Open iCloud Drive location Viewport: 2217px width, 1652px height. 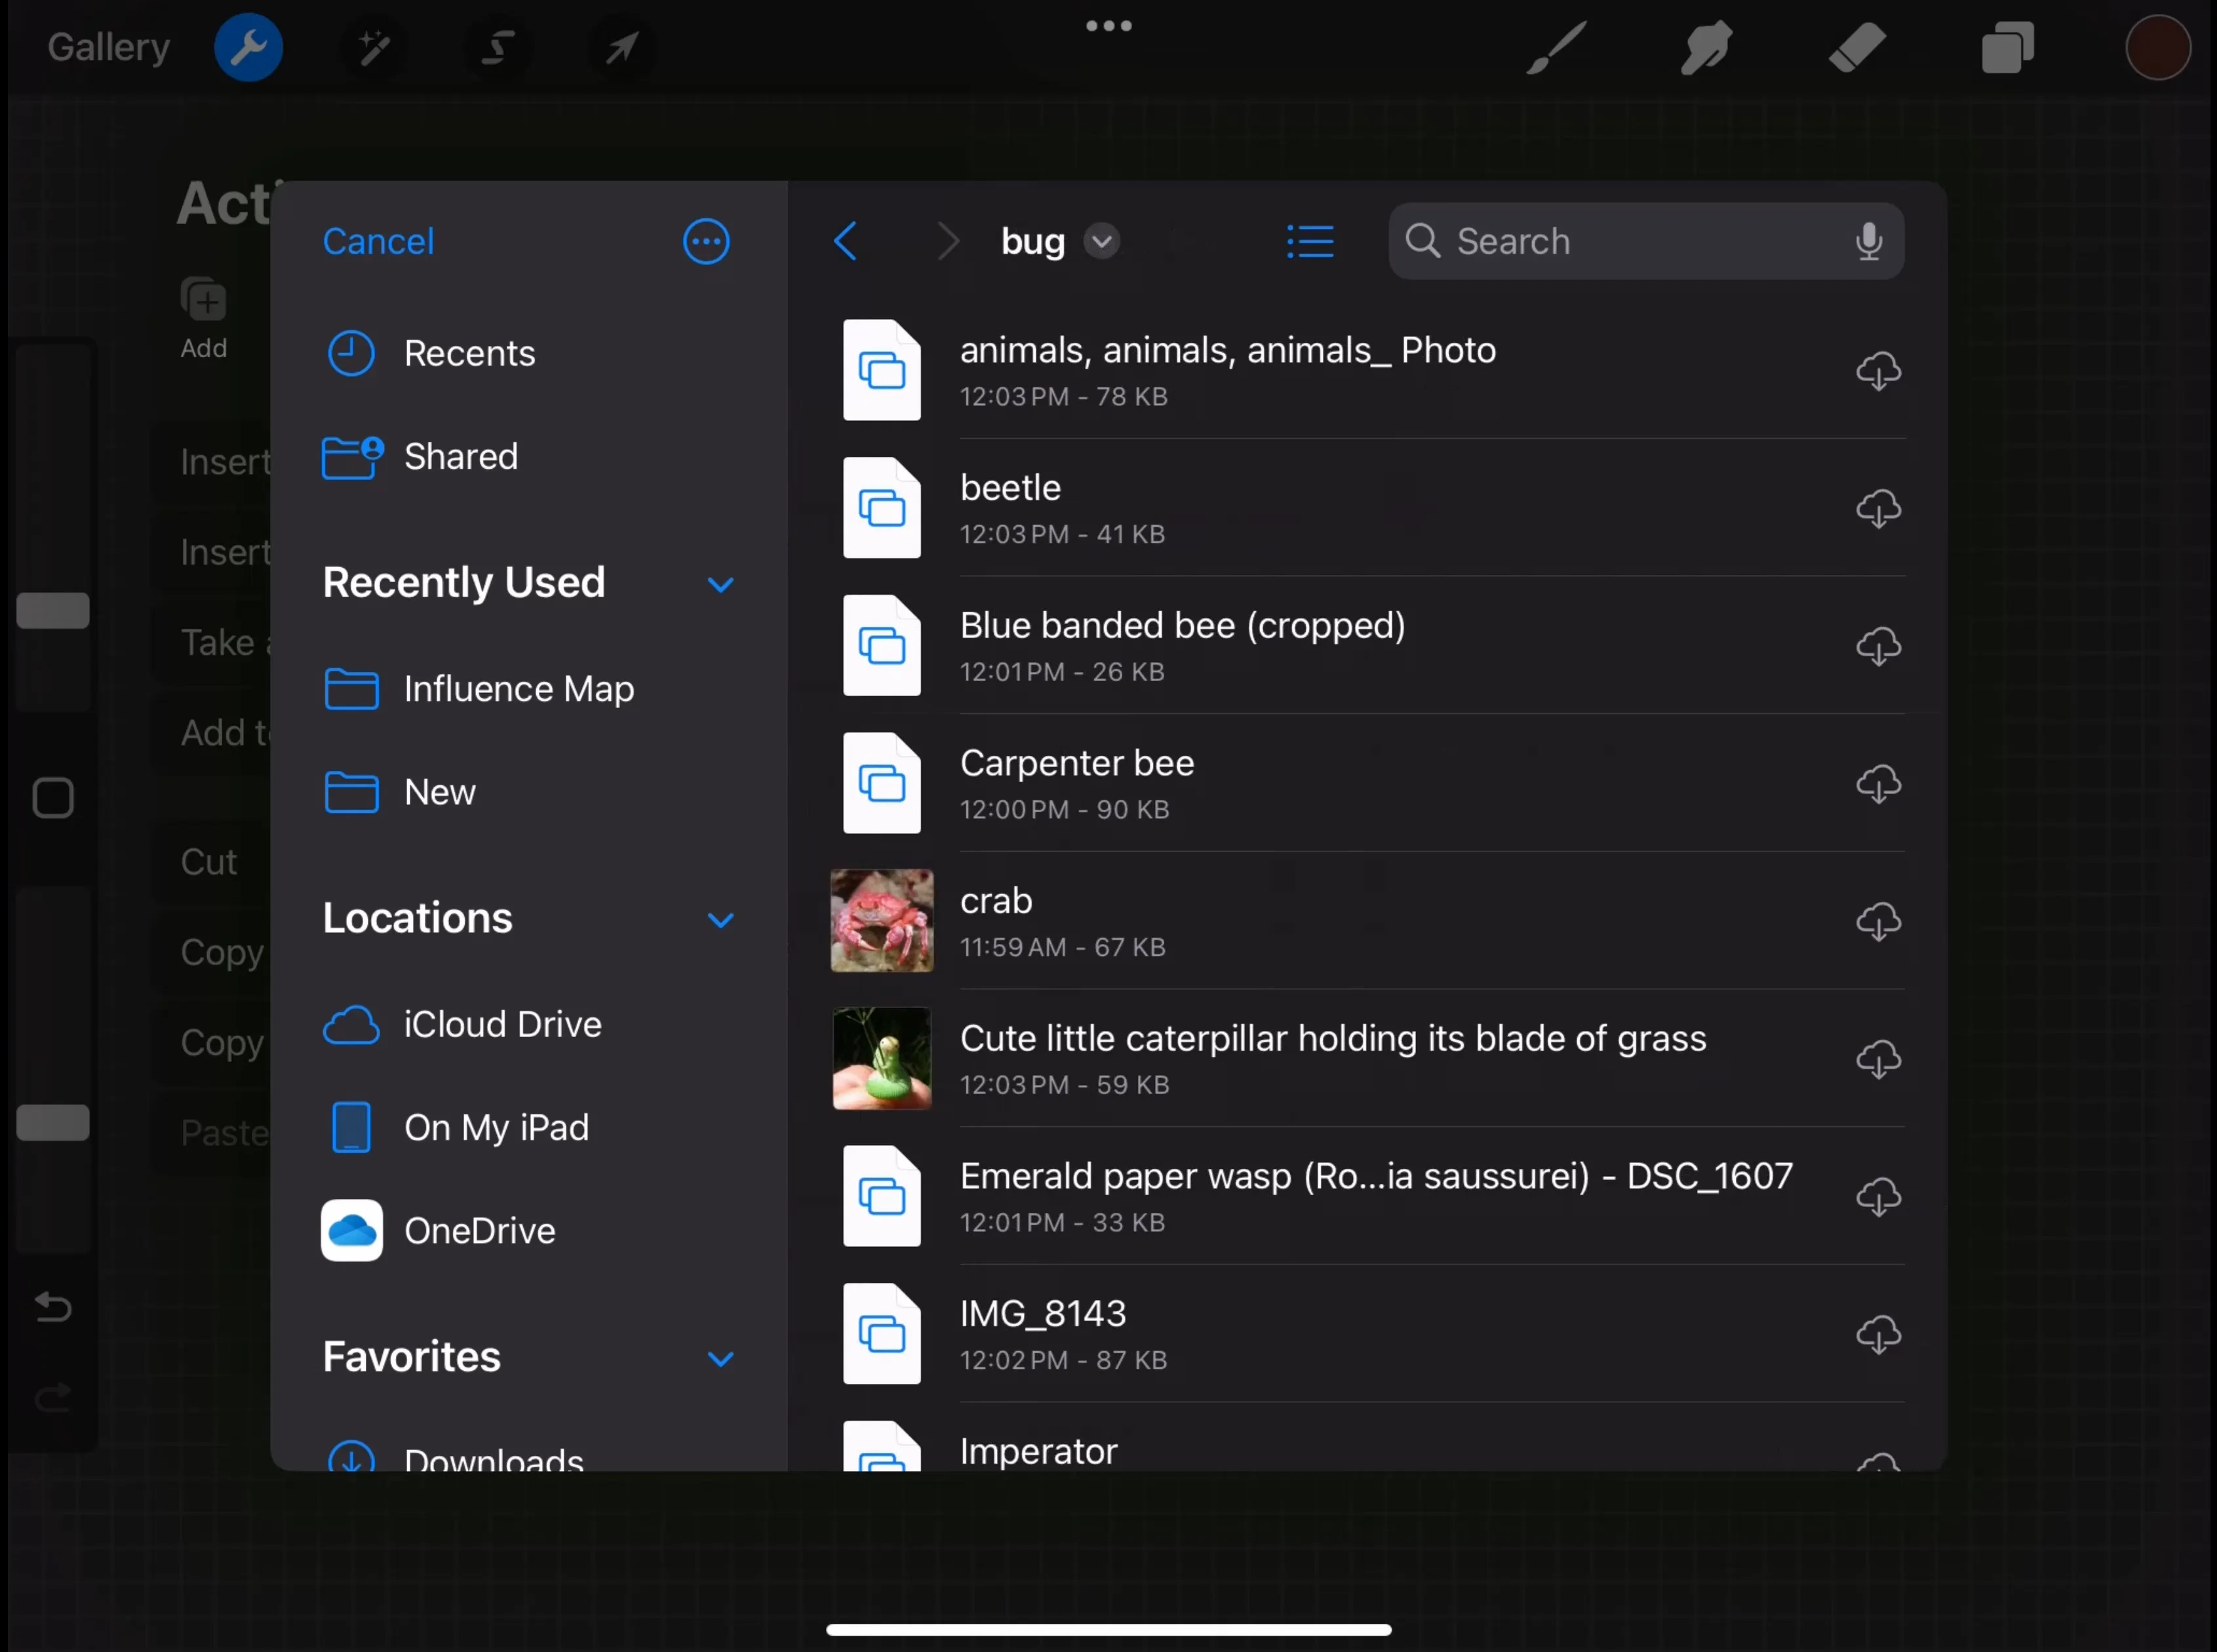click(x=501, y=1024)
